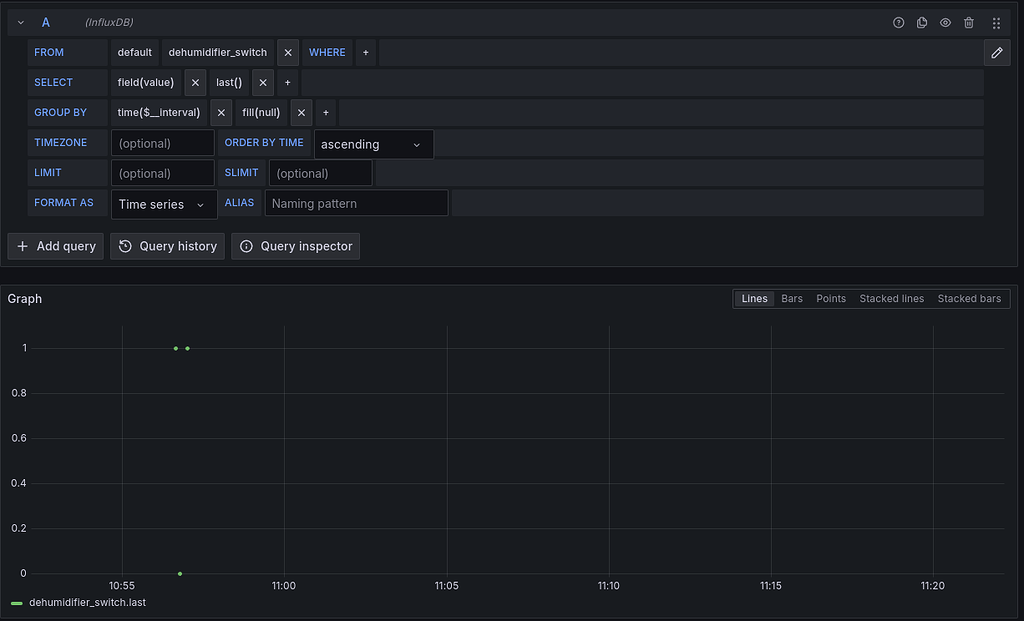Click the Add query button

point(56,246)
